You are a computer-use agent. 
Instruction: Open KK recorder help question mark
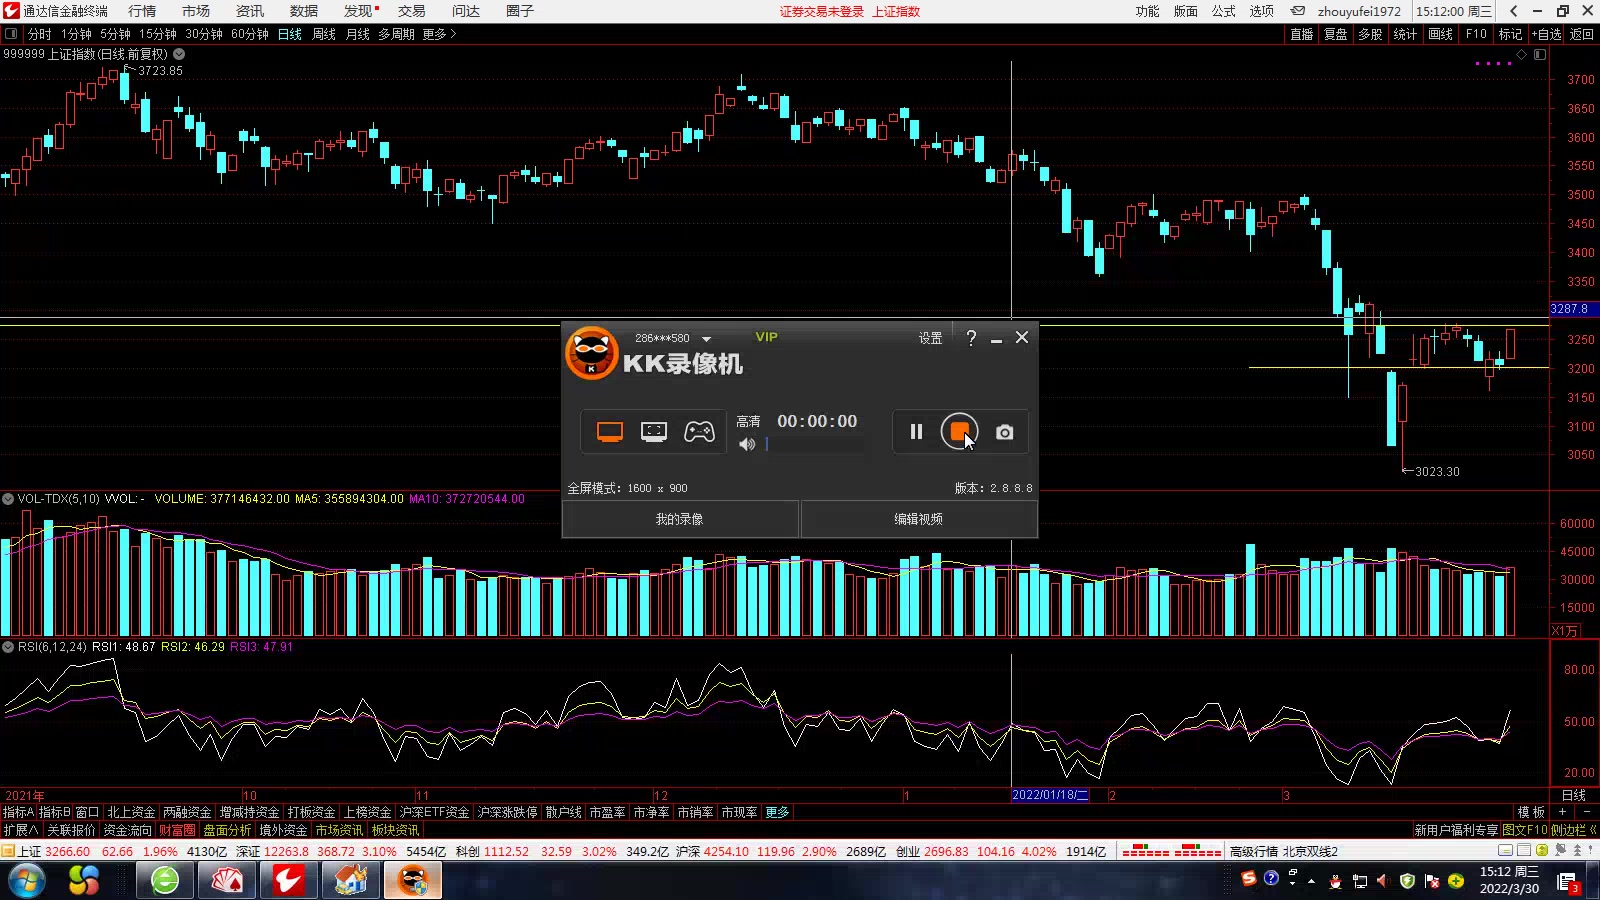click(x=971, y=338)
